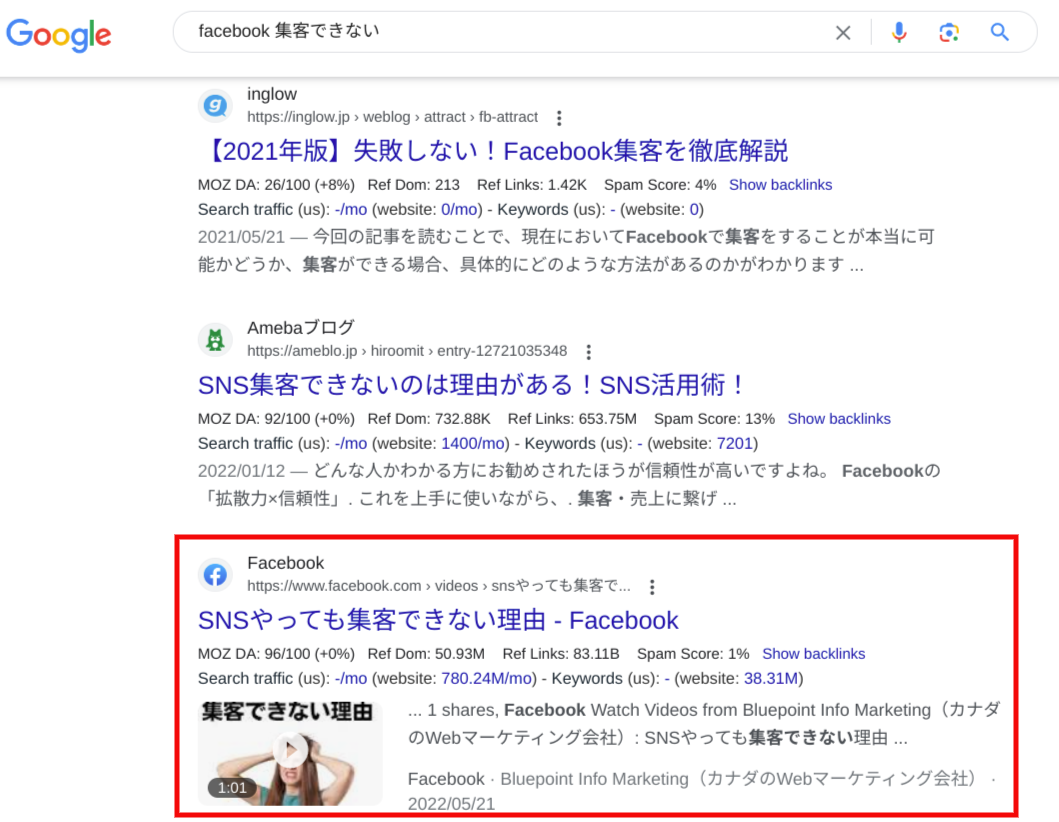Click the ameblo.jp breadcrumb URL

tap(407, 351)
